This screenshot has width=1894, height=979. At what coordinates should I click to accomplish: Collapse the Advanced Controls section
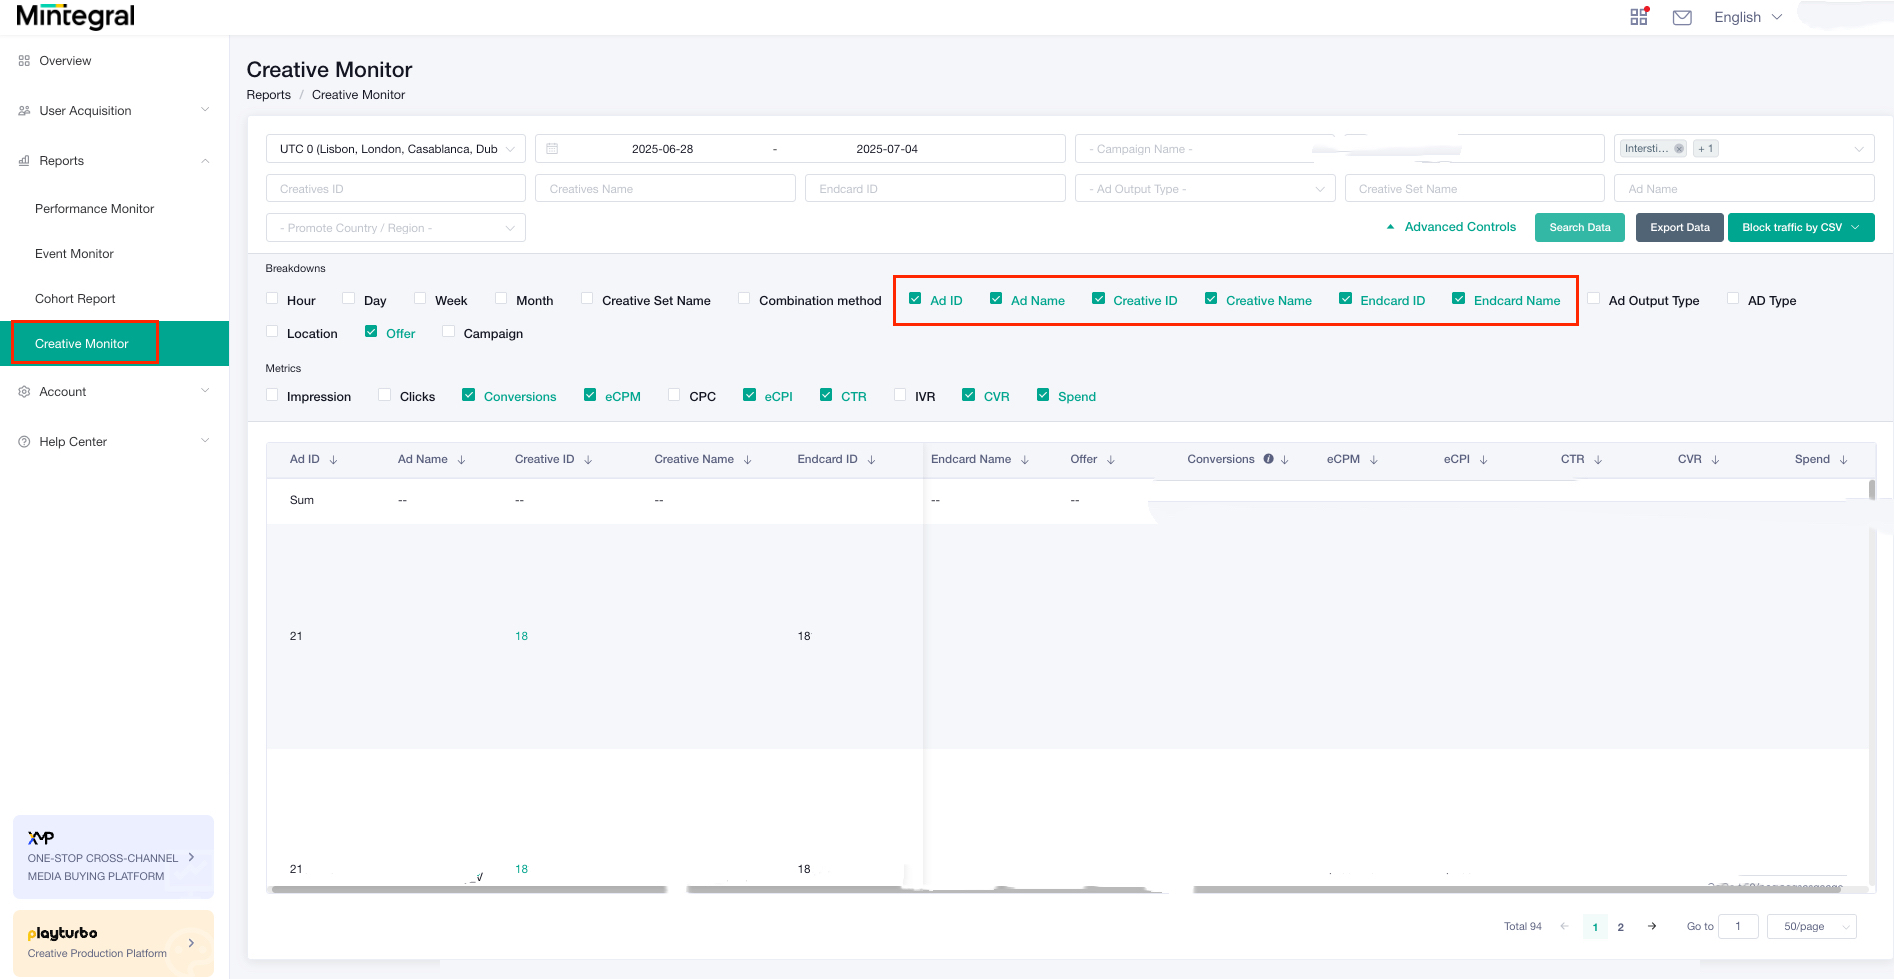(1451, 227)
